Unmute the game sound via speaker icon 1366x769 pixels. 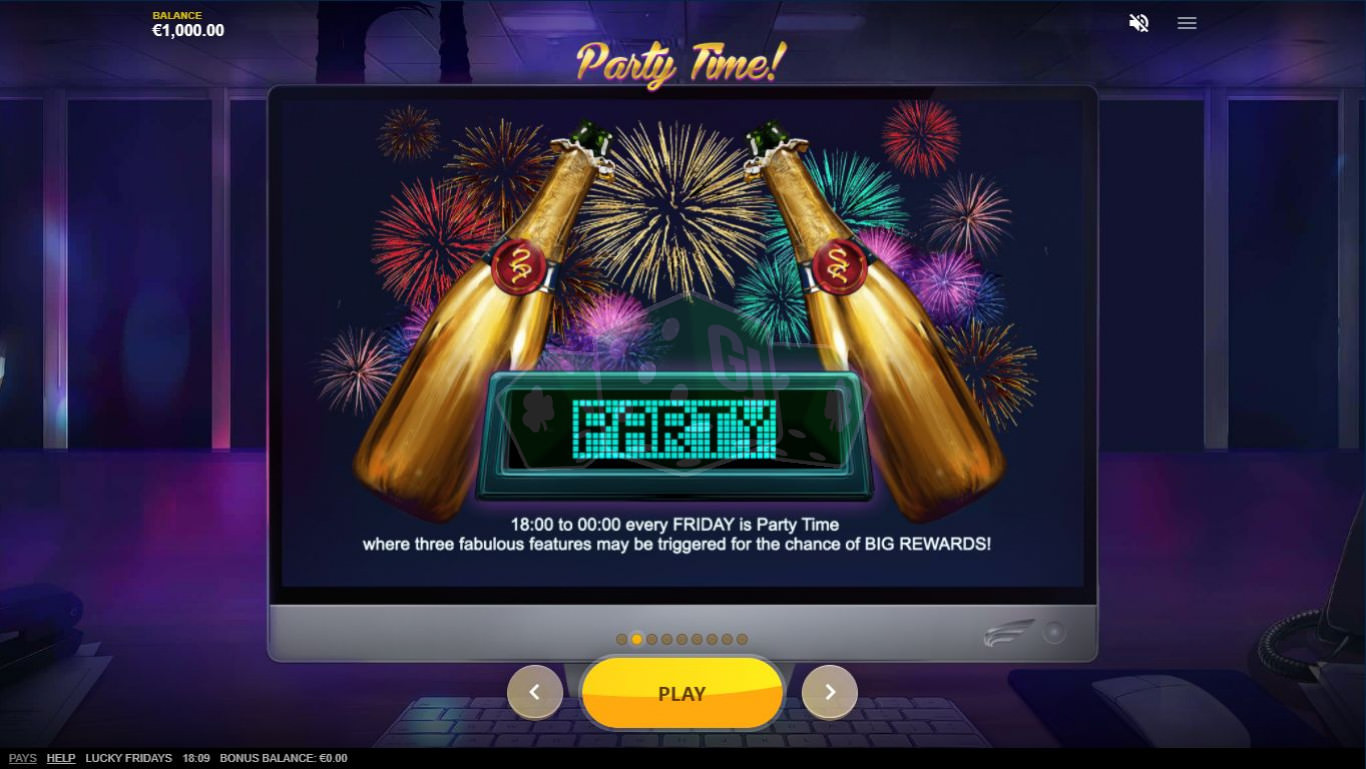(x=1139, y=23)
